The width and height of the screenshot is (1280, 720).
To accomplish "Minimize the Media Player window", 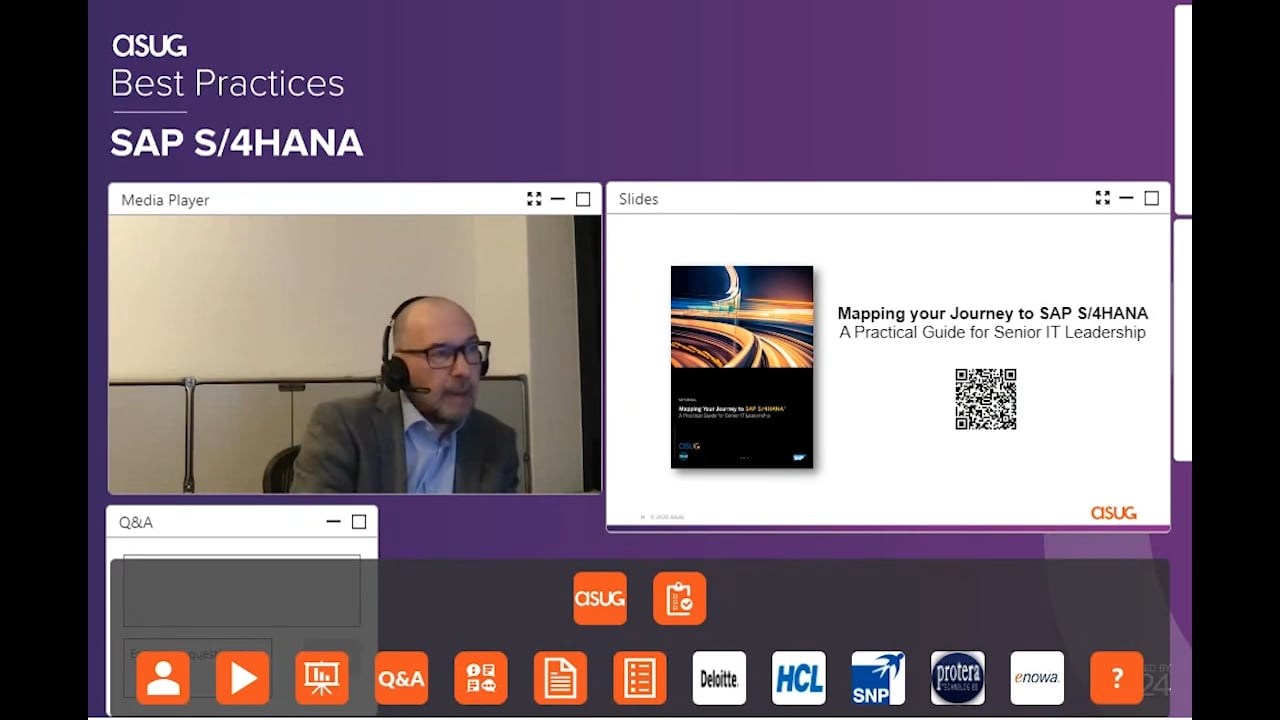I will [x=558, y=199].
